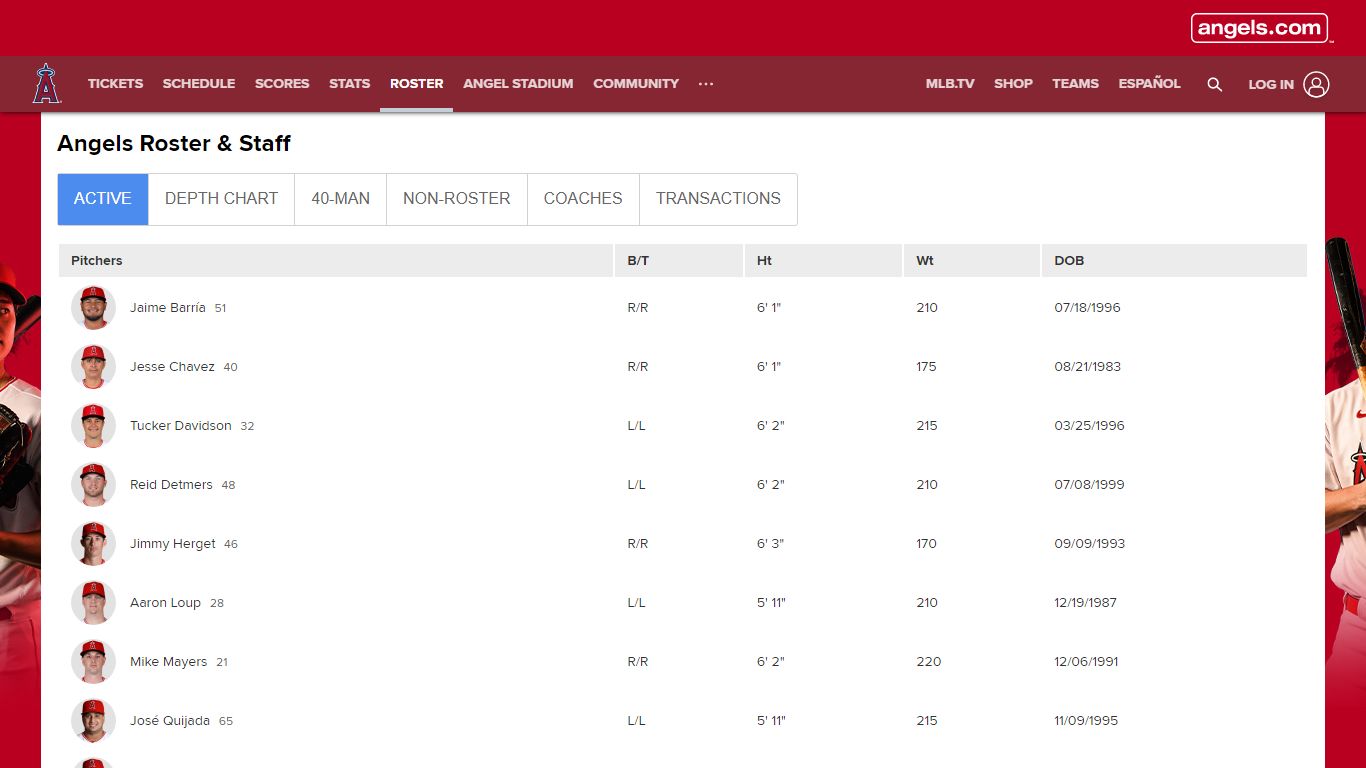The height and width of the screenshot is (768, 1366).
Task: Switch to the 40-Man tab
Action: (340, 199)
